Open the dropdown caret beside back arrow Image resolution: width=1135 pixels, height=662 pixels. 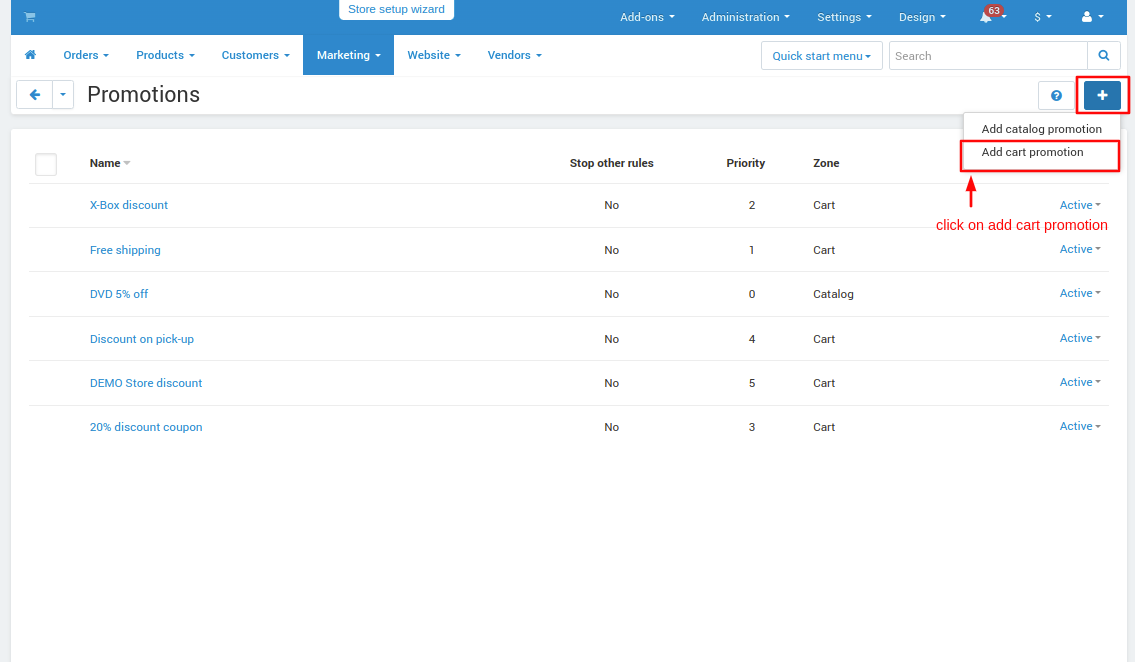[x=63, y=95]
